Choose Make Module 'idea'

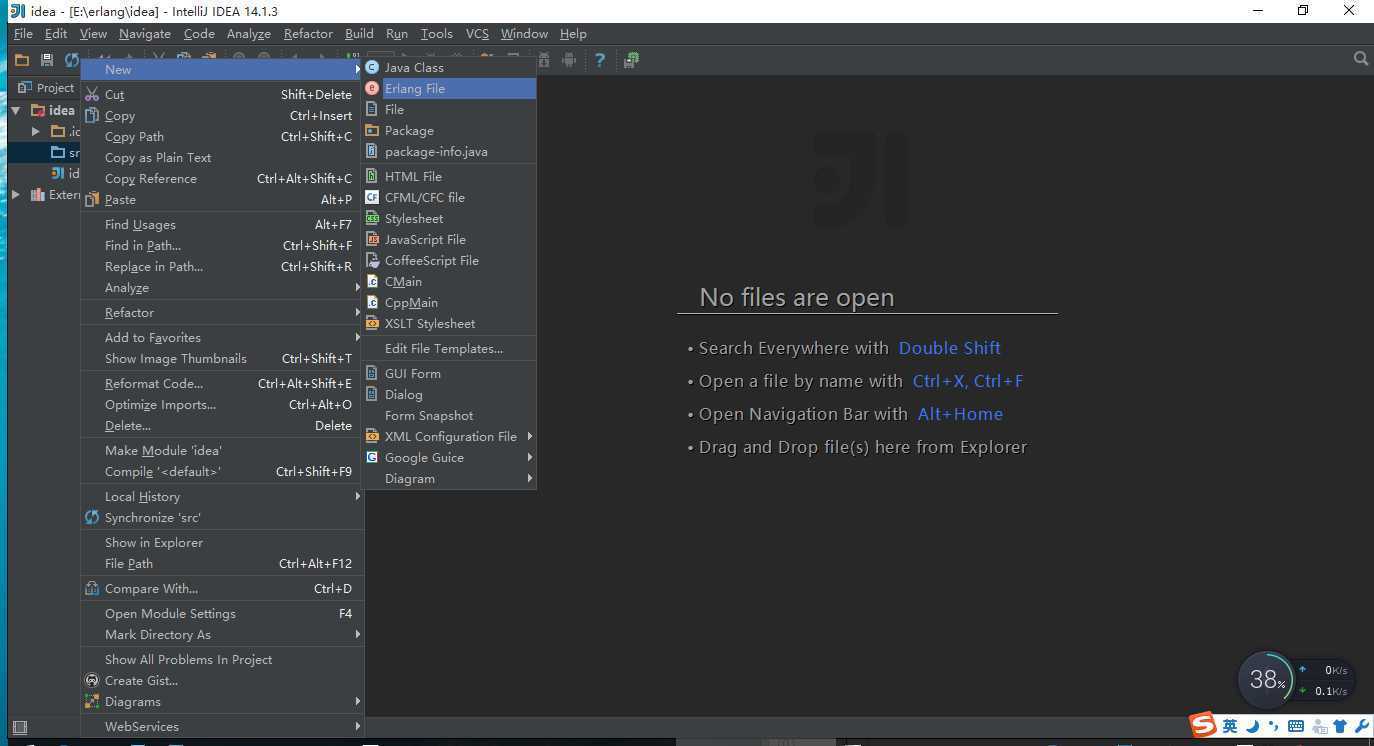tap(221, 450)
